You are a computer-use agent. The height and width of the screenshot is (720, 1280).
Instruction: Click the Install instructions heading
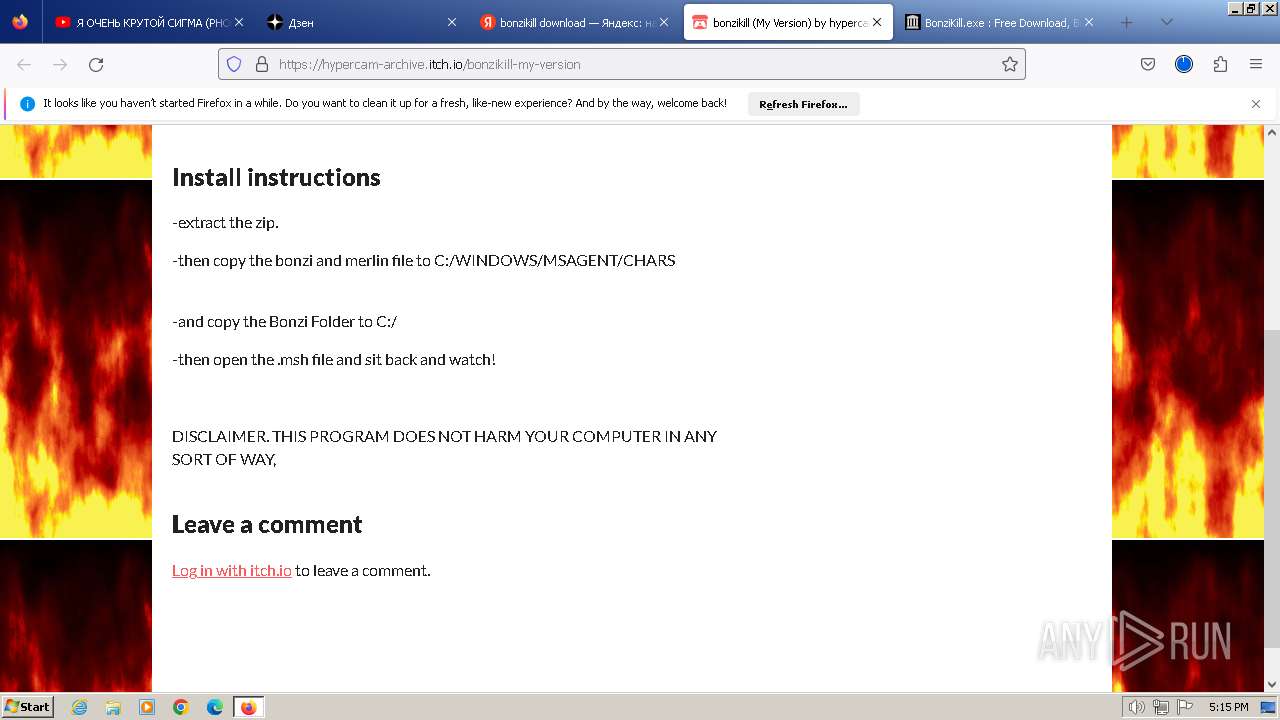point(276,177)
